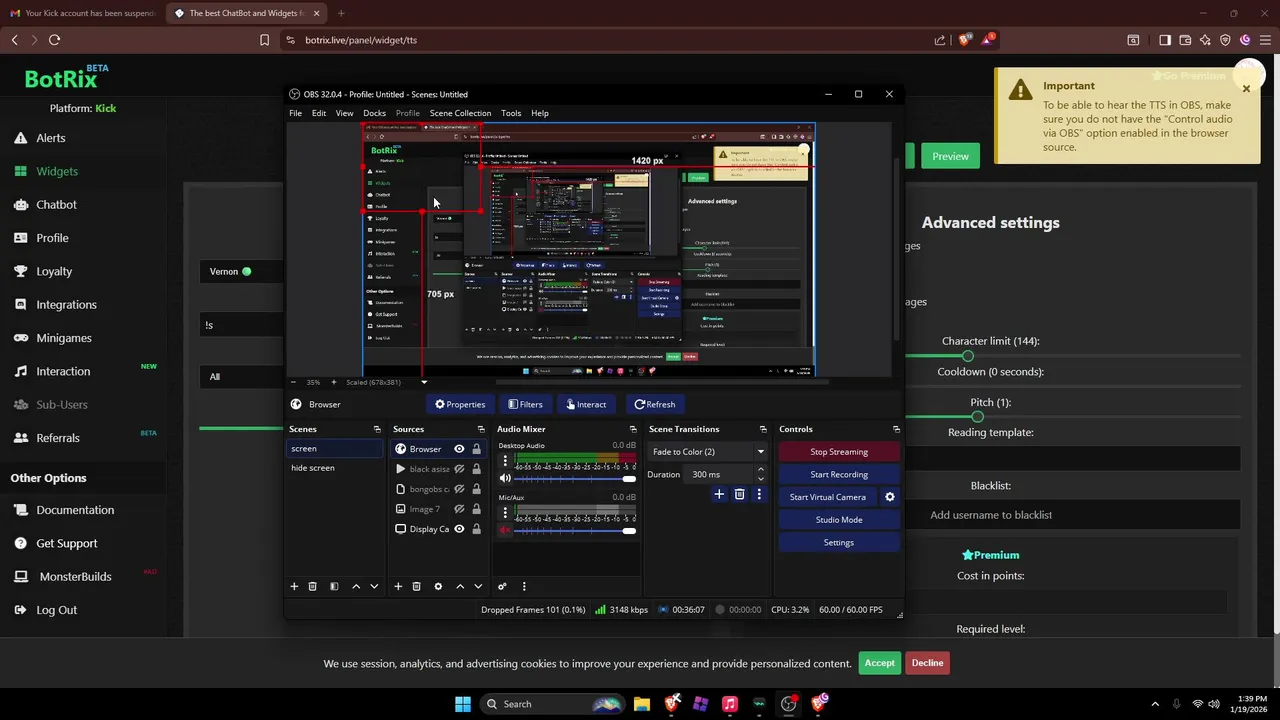The width and height of the screenshot is (1280, 720).
Task: Open Brave main hamburger menu
Action: [1264, 40]
